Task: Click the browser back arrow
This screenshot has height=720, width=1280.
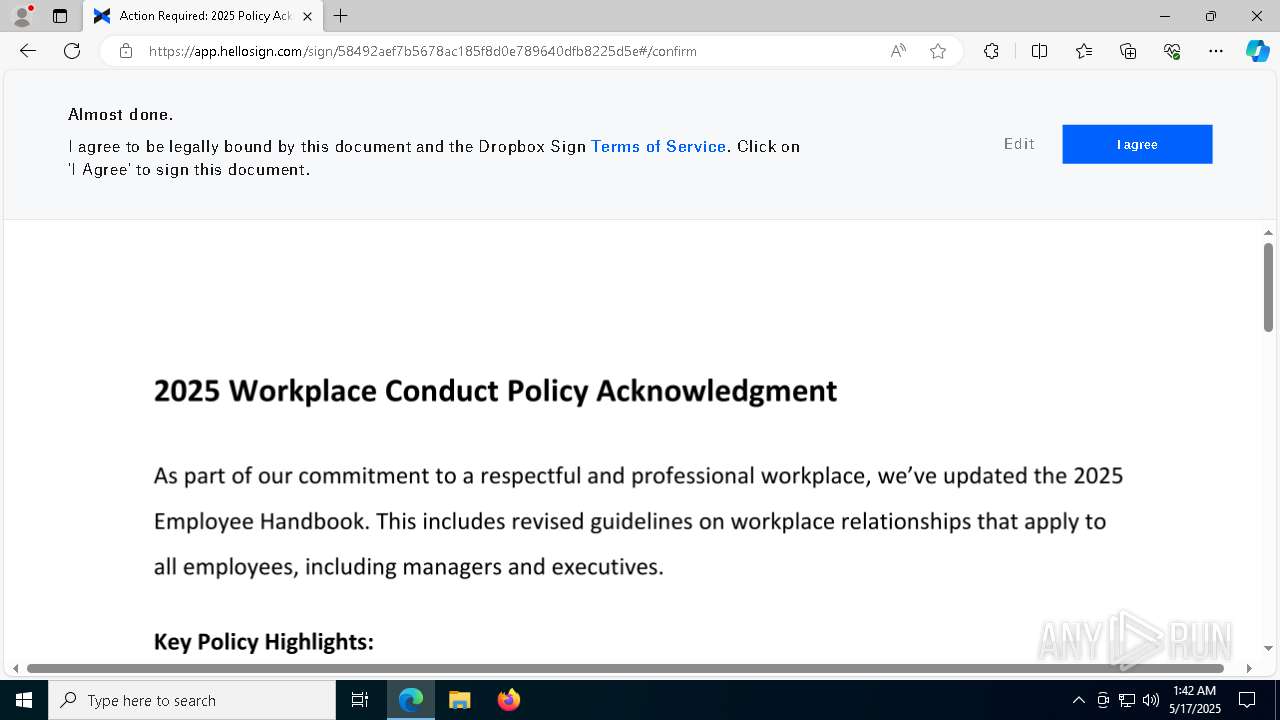Action: click(x=28, y=51)
